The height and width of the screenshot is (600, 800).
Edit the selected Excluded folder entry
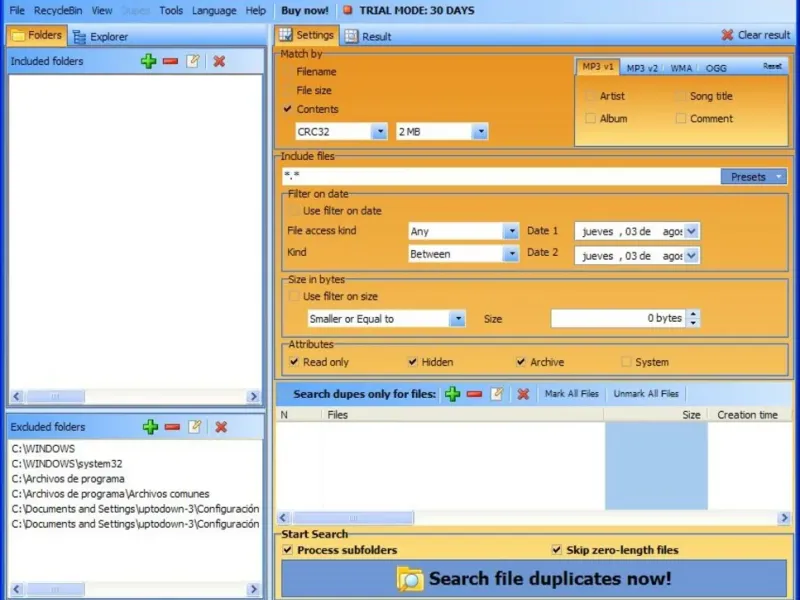[194, 427]
